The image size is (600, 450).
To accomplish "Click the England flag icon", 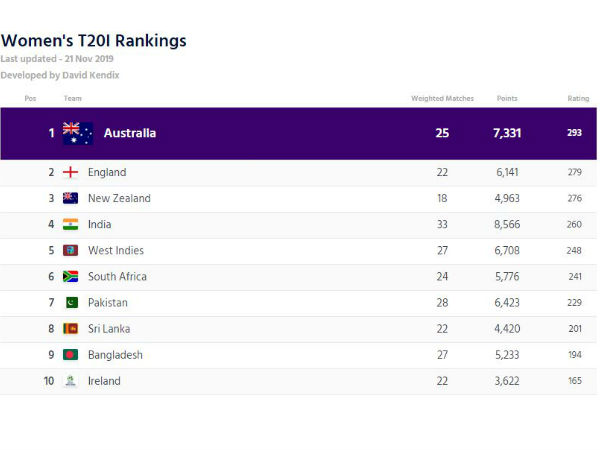I will (x=71, y=172).
